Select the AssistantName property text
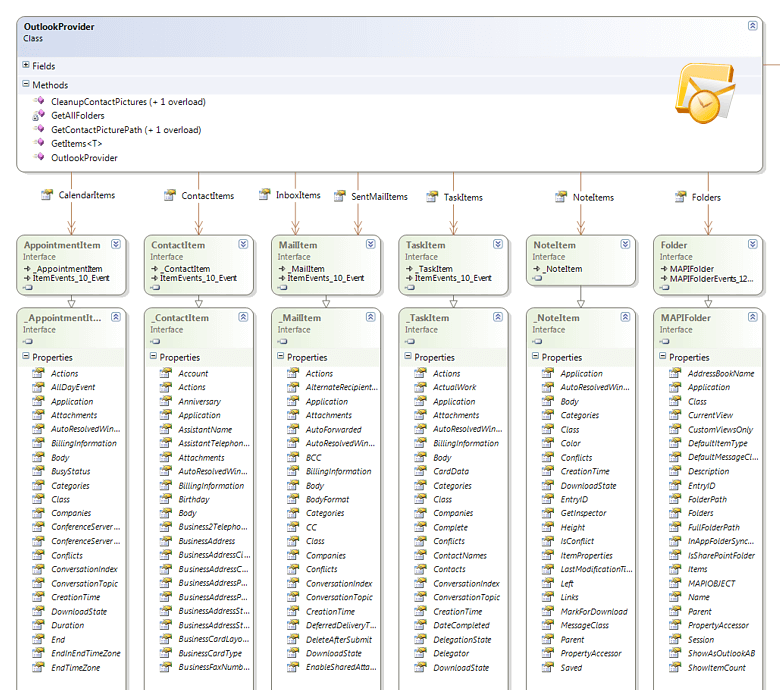Viewport: 780px width, 690px height. tap(205, 429)
